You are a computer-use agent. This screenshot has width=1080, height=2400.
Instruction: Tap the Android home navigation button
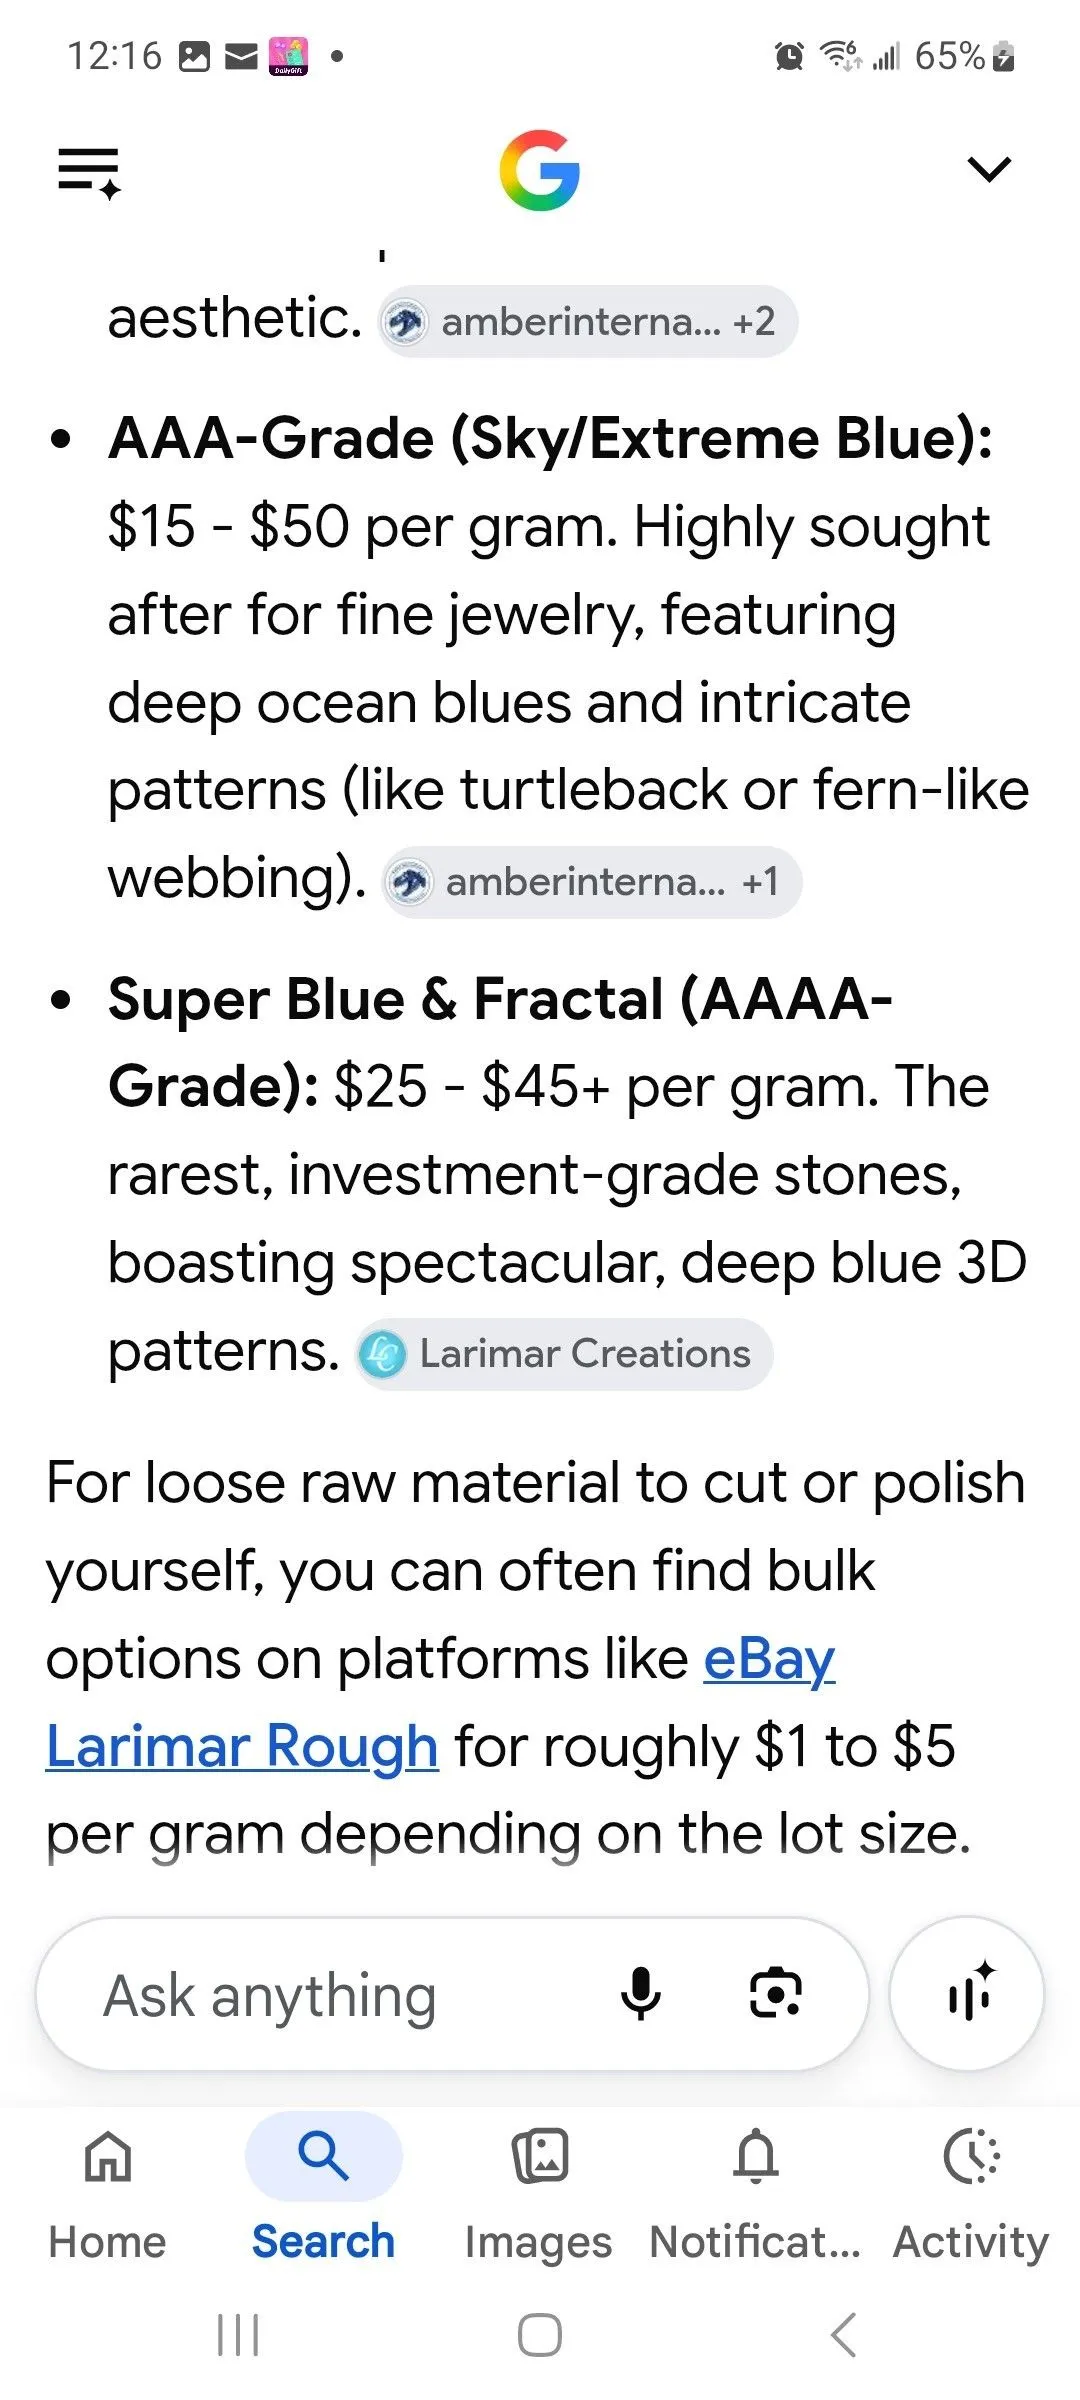tap(540, 2335)
